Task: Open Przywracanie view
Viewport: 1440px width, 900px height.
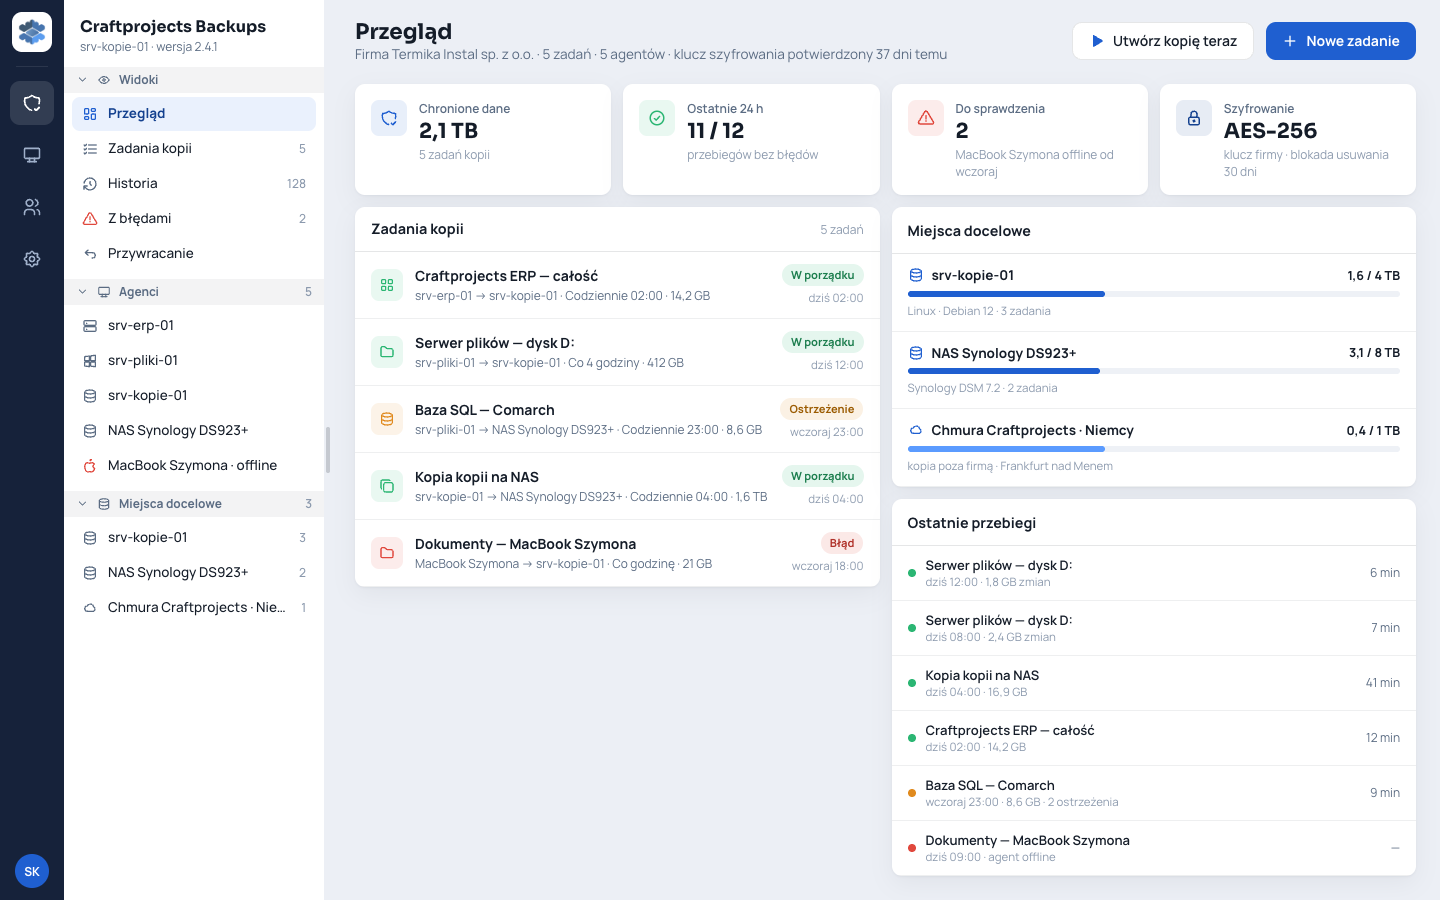Action: (x=194, y=254)
